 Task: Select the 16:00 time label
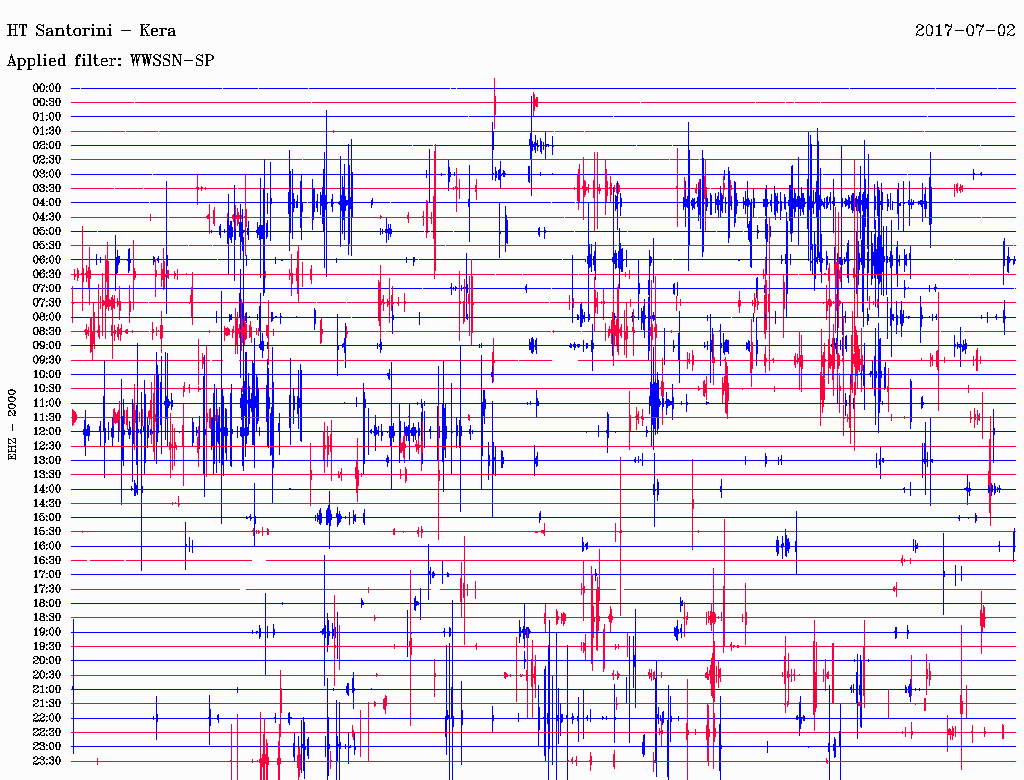(x=47, y=546)
